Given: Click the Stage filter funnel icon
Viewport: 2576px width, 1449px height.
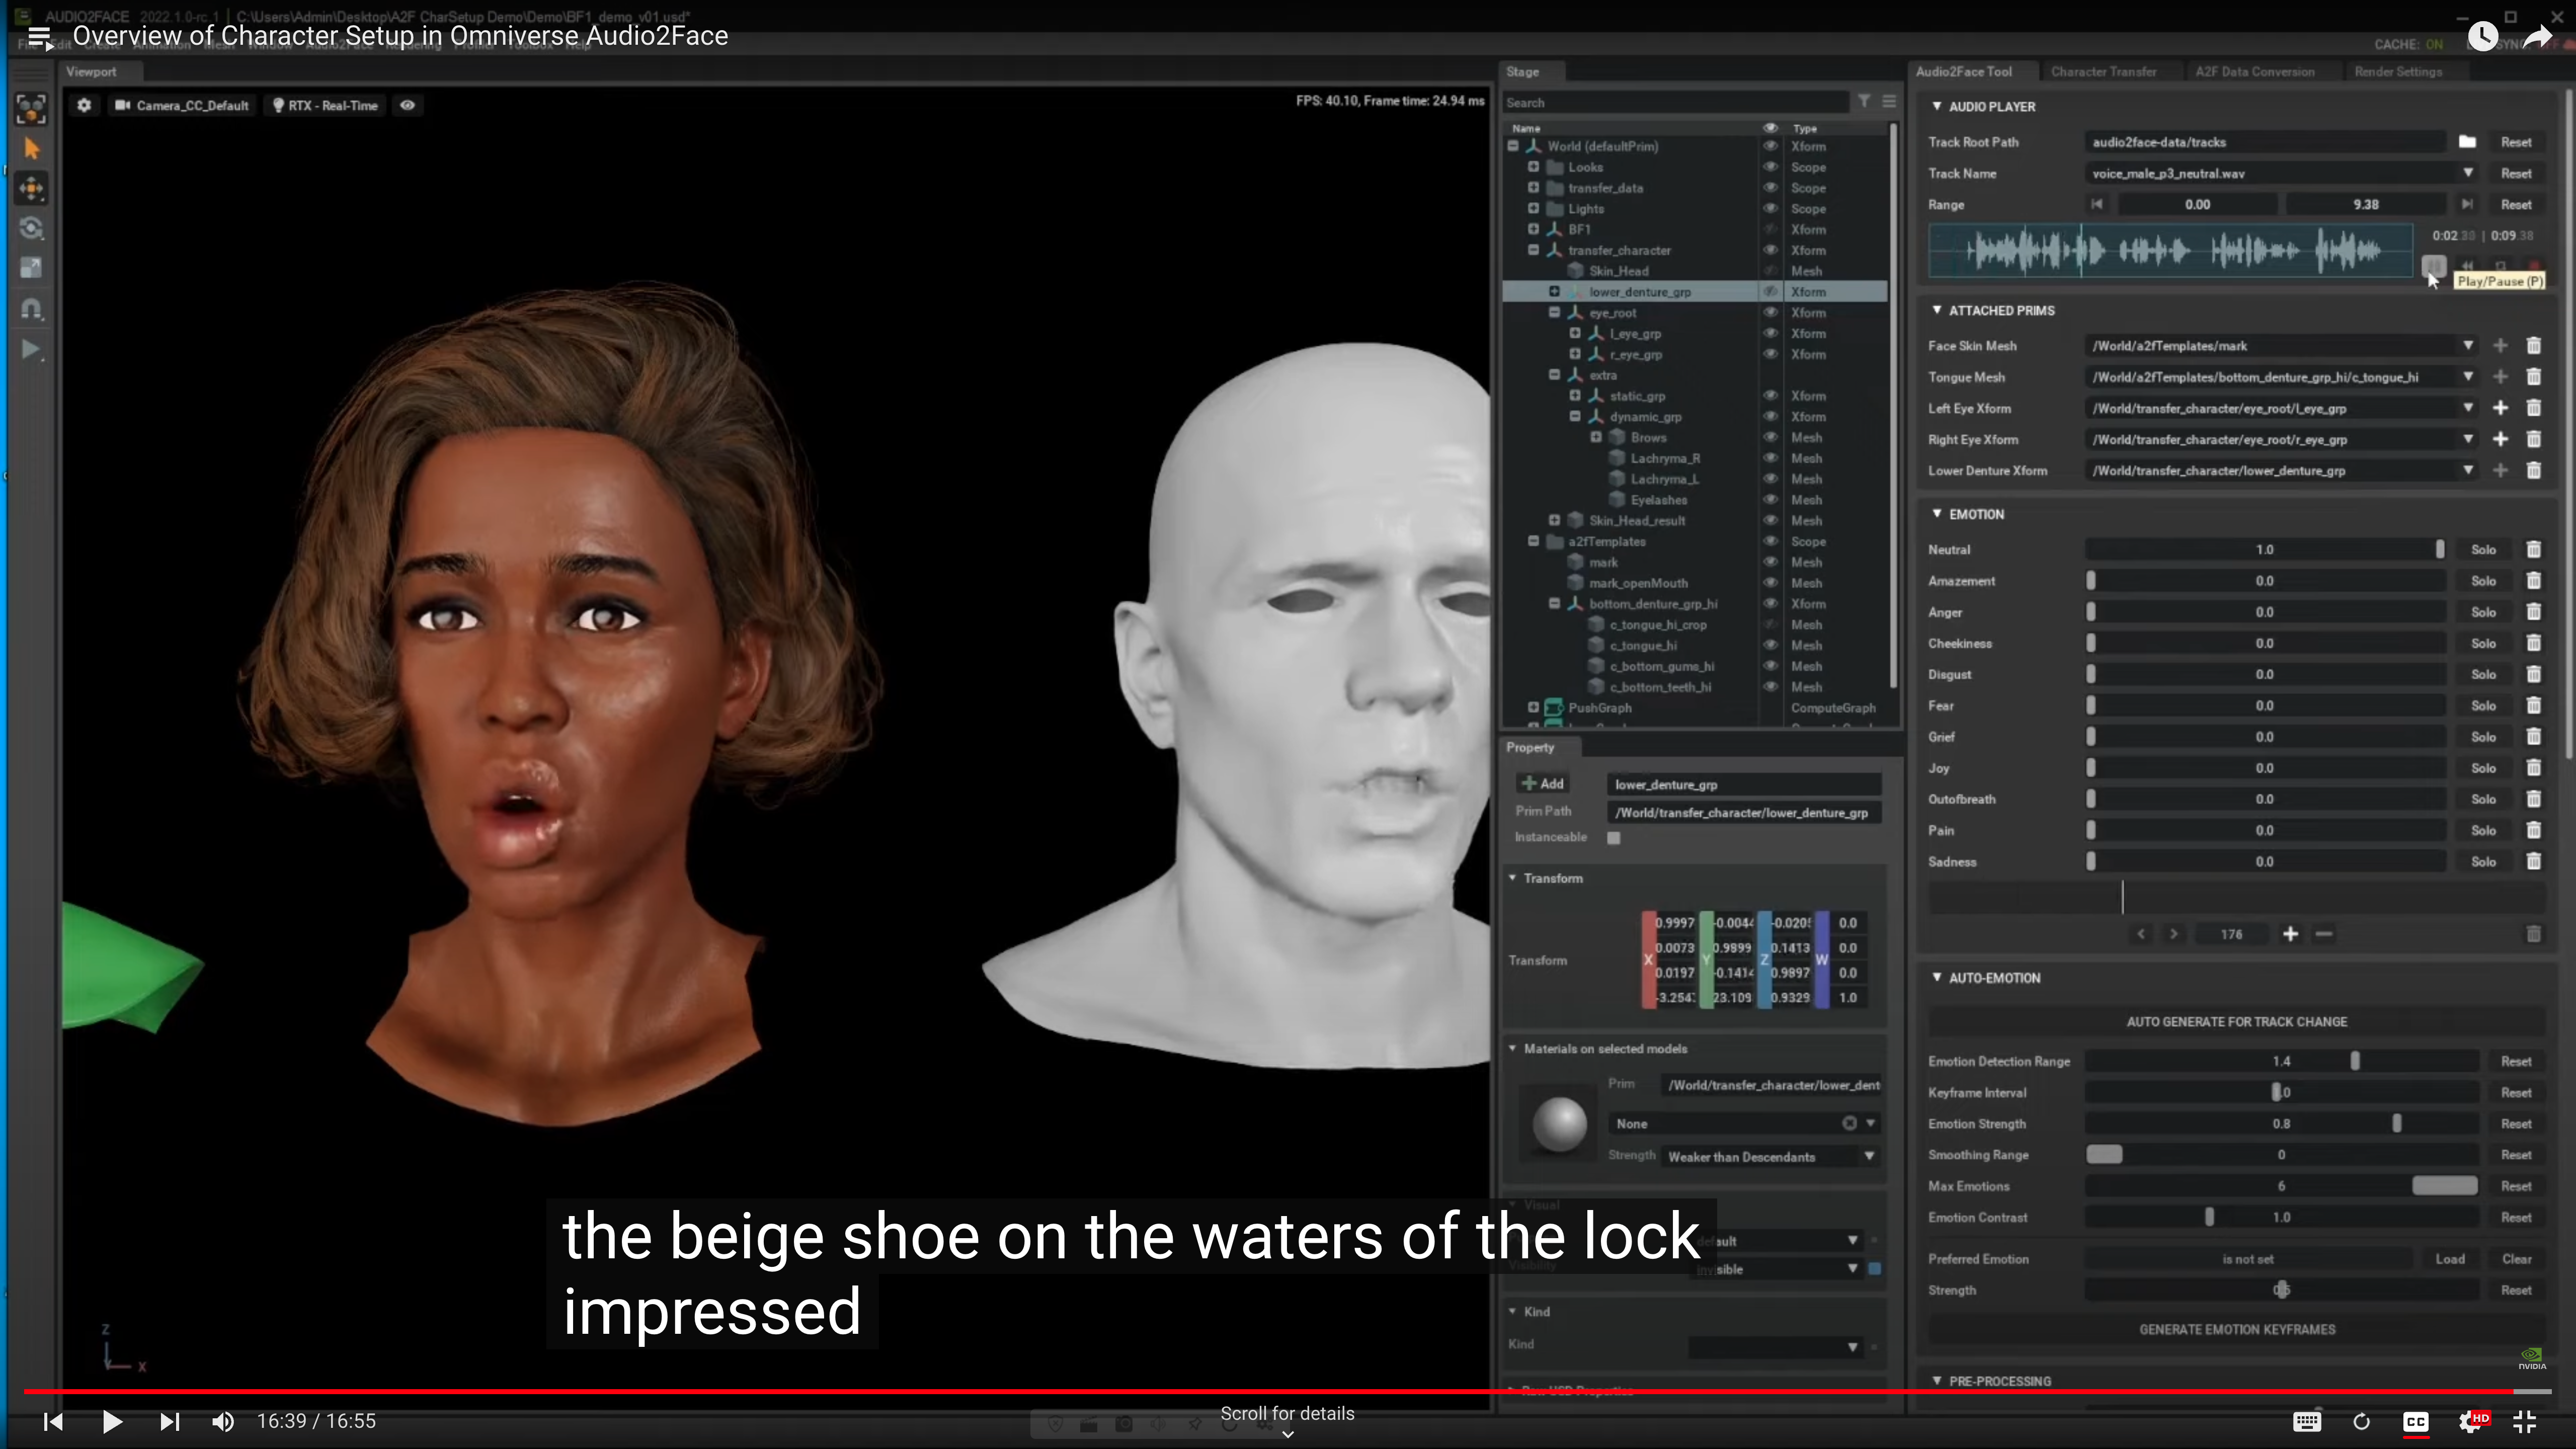Looking at the screenshot, I should click(1864, 102).
